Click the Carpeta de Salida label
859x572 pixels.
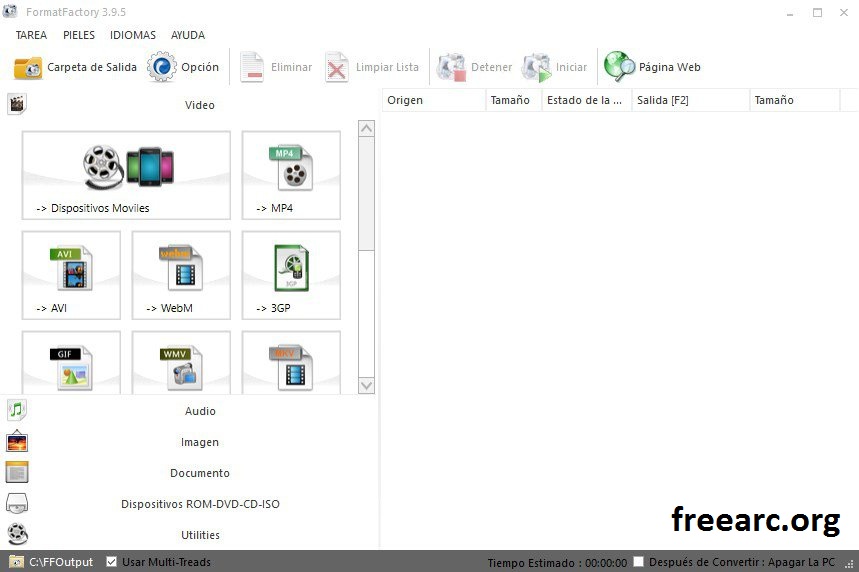92,67
